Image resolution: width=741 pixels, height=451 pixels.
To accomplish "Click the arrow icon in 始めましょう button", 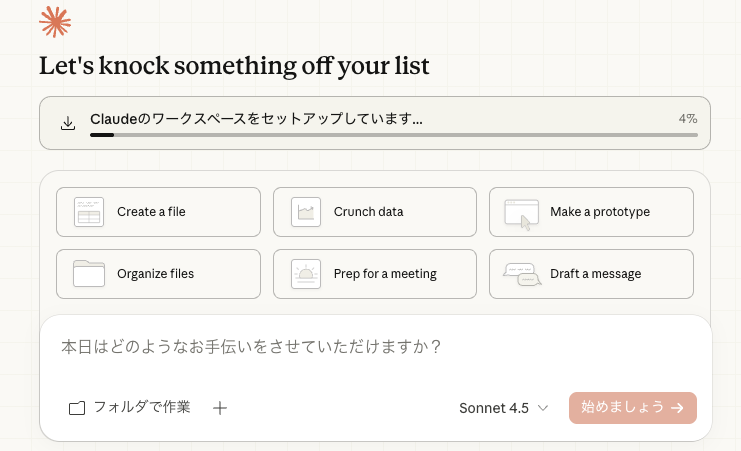I will point(677,408).
